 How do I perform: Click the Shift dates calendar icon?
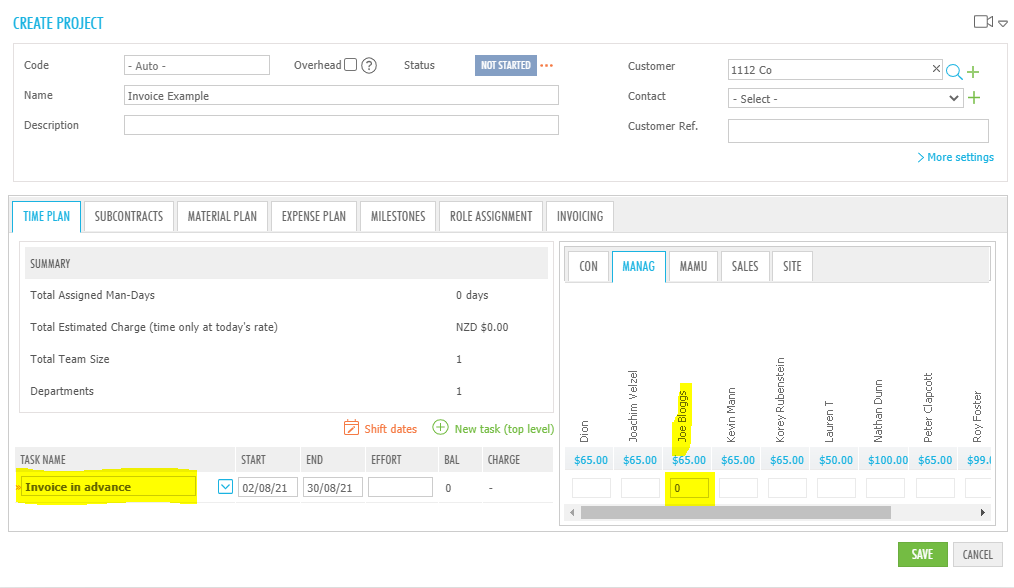coord(352,428)
